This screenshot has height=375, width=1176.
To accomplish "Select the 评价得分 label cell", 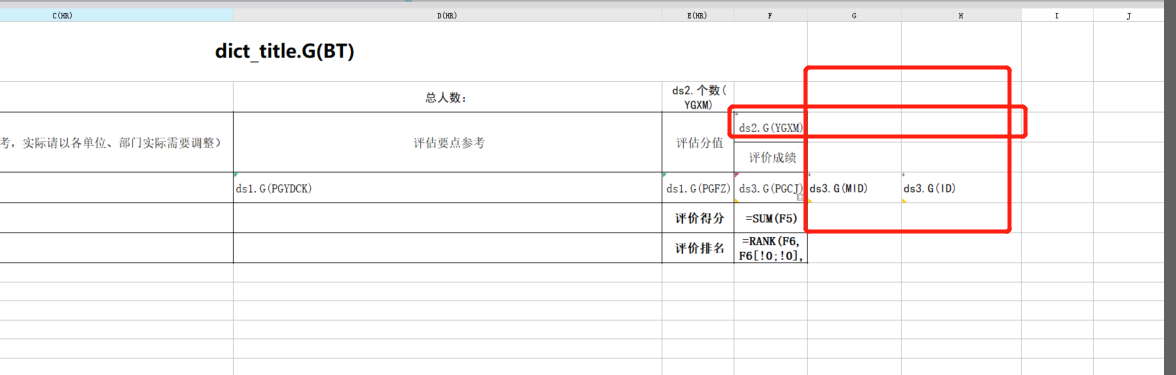I will tap(698, 218).
